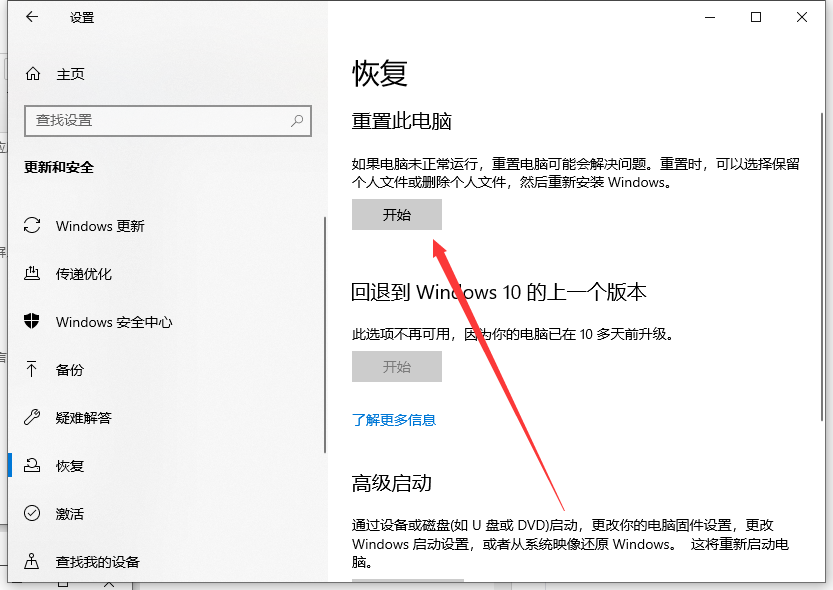Open the 查找我的设备 page

coord(97,562)
